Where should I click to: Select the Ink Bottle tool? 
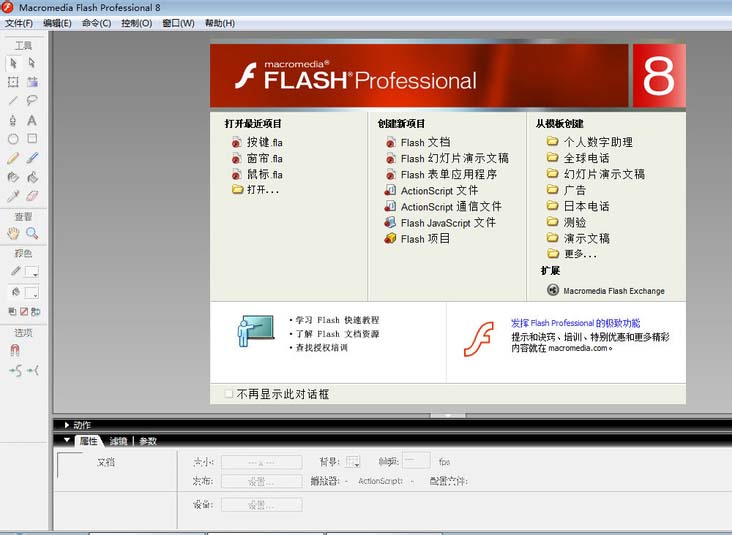coord(13,177)
